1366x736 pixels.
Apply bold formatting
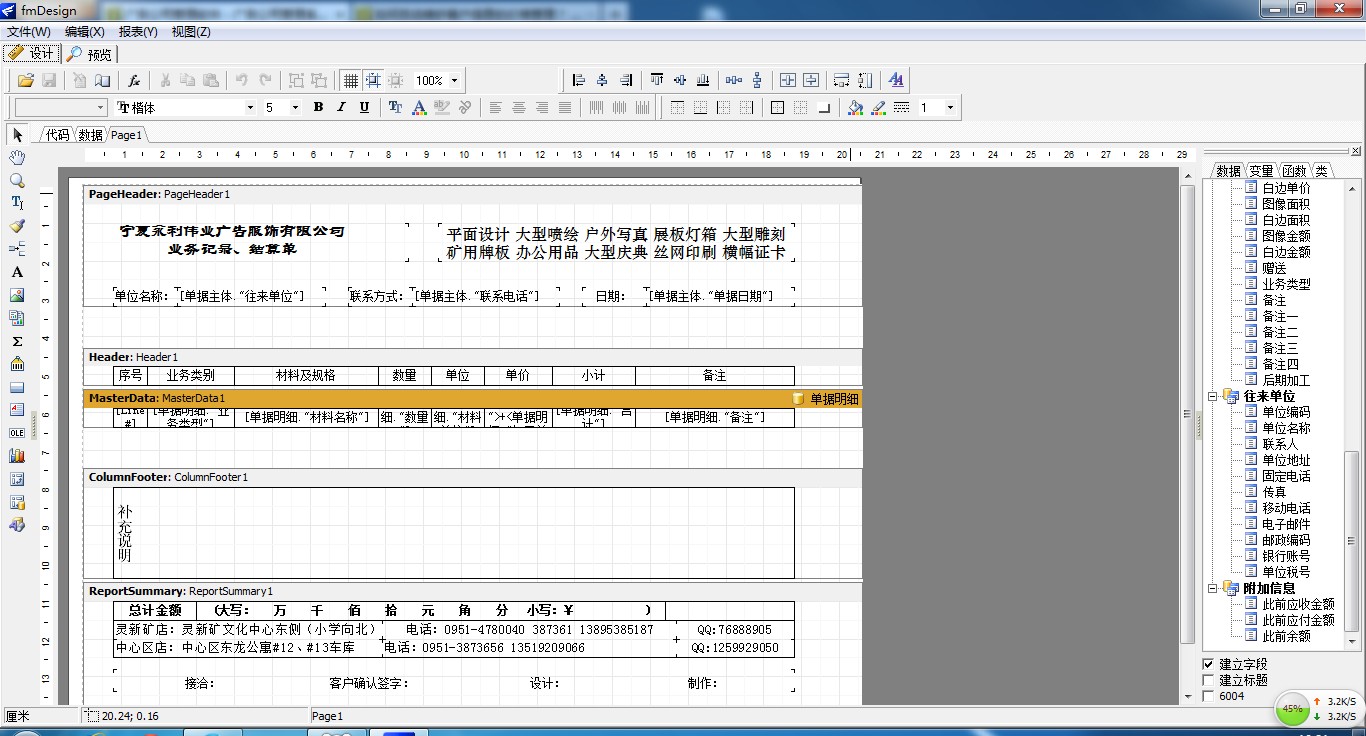coord(318,107)
